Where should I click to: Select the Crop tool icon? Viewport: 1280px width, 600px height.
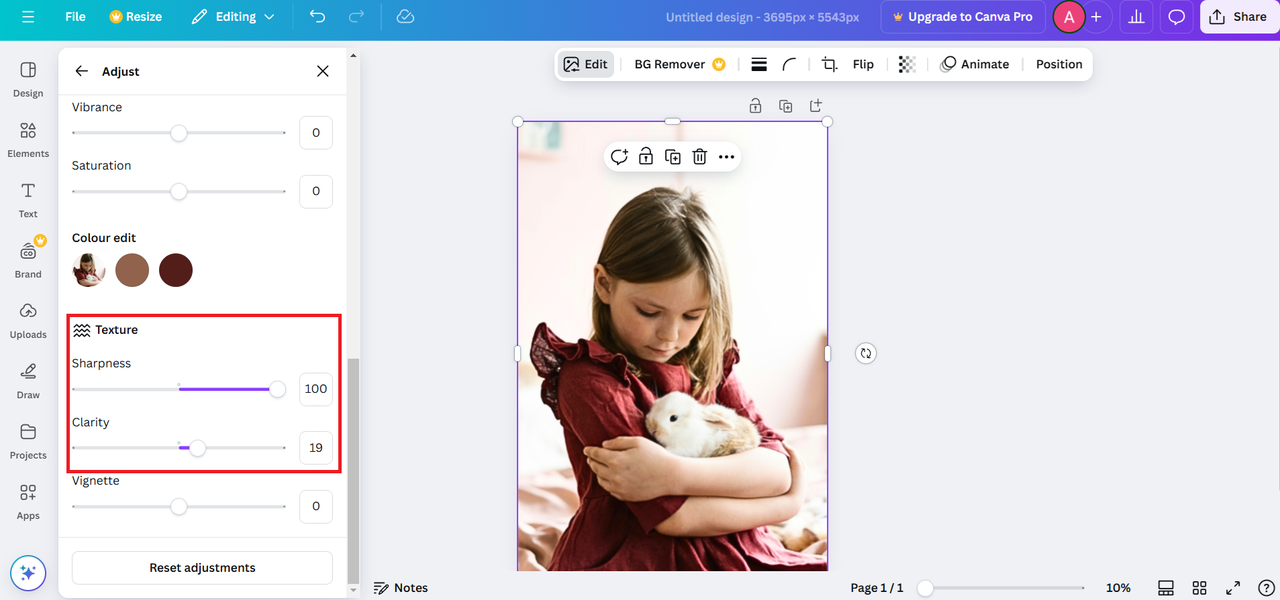pyautogui.click(x=829, y=64)
